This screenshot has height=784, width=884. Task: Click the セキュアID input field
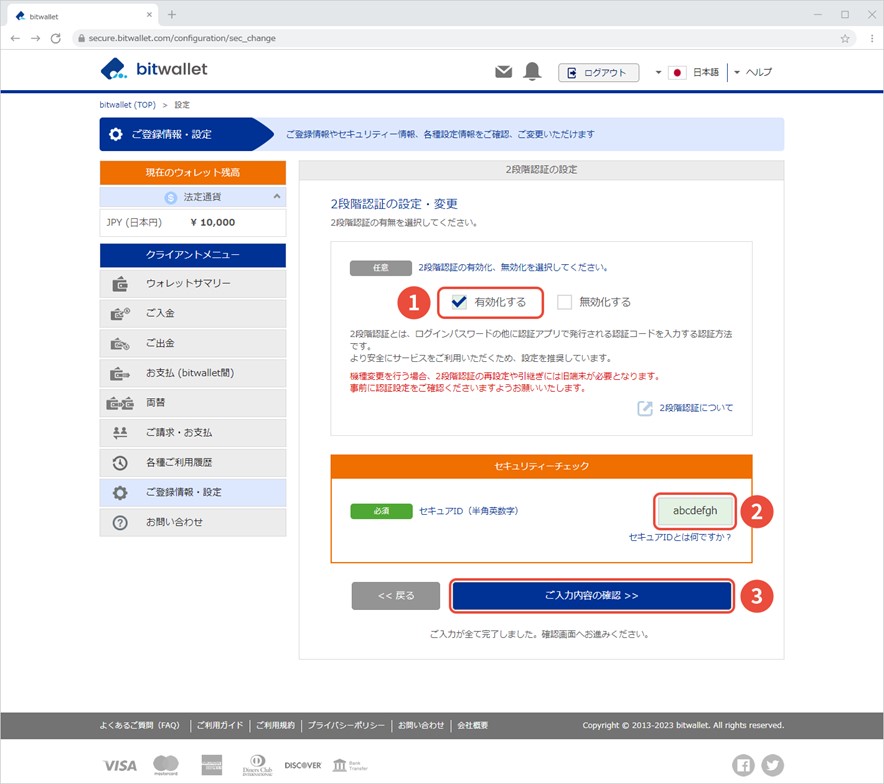click(x=694, y=511)
